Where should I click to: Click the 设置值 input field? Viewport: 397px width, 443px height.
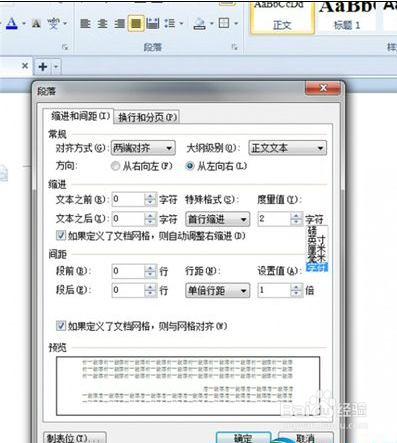pyautogui.click(x=274, y=290)
